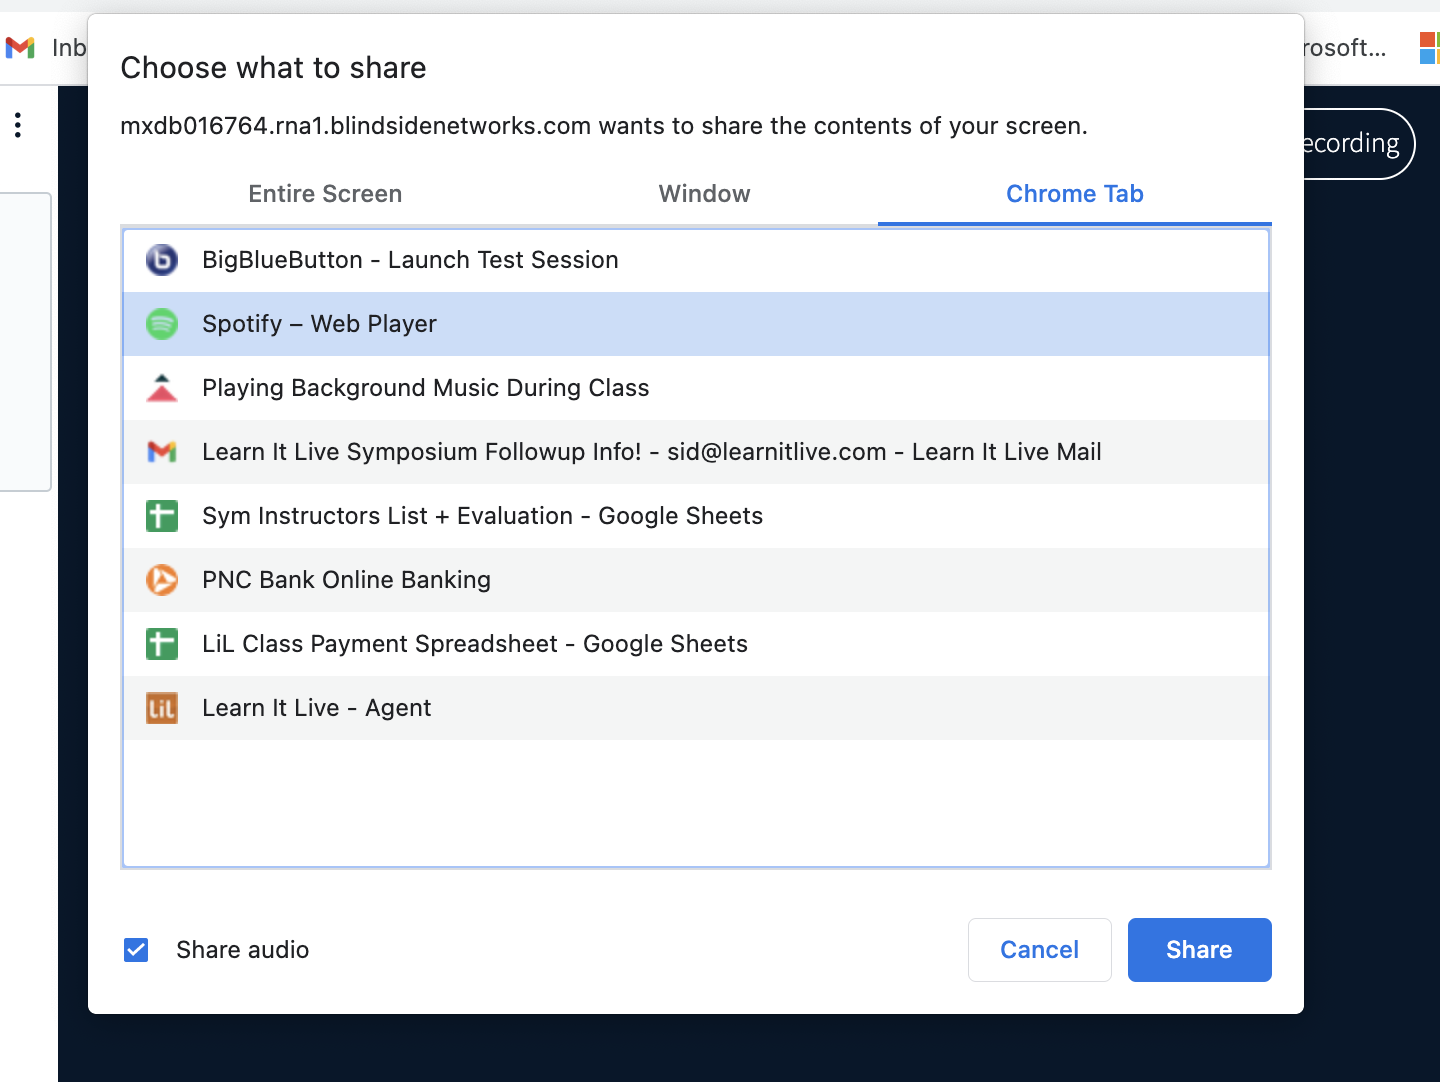Switch to the Entire Screen tab

(325, 194)
